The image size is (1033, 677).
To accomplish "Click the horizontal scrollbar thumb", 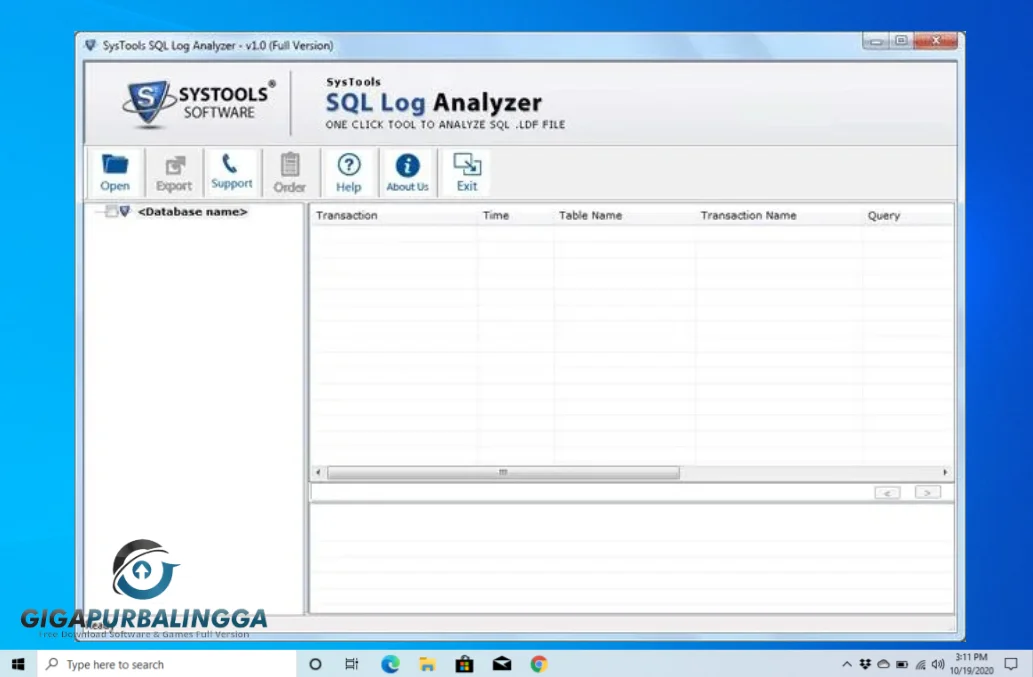I will coord(503,472).
